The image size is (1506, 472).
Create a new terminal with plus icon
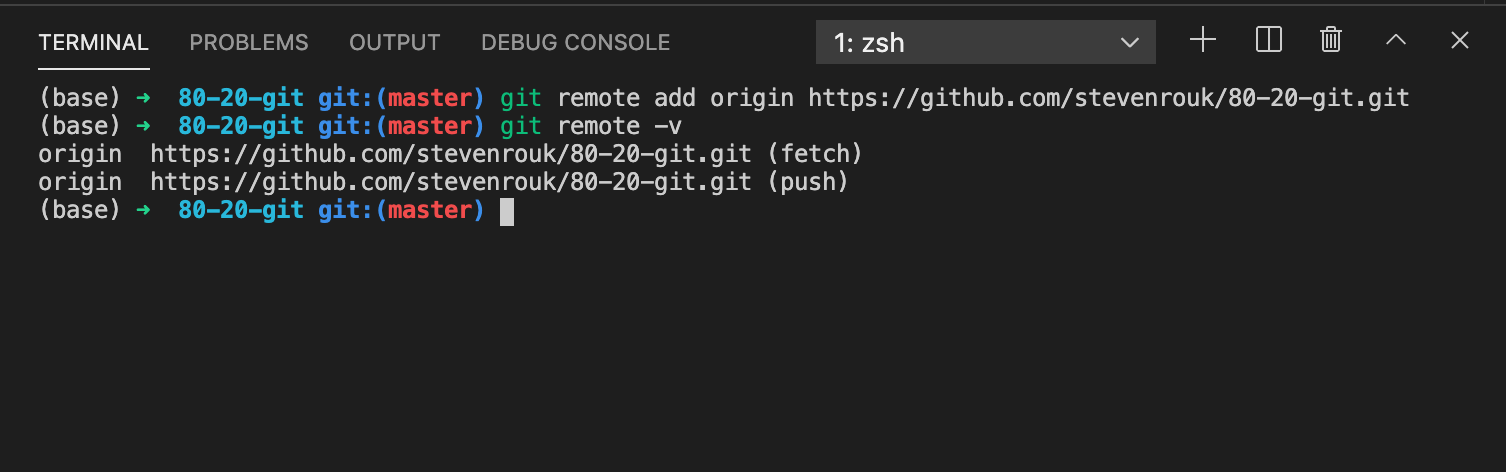1203,40
